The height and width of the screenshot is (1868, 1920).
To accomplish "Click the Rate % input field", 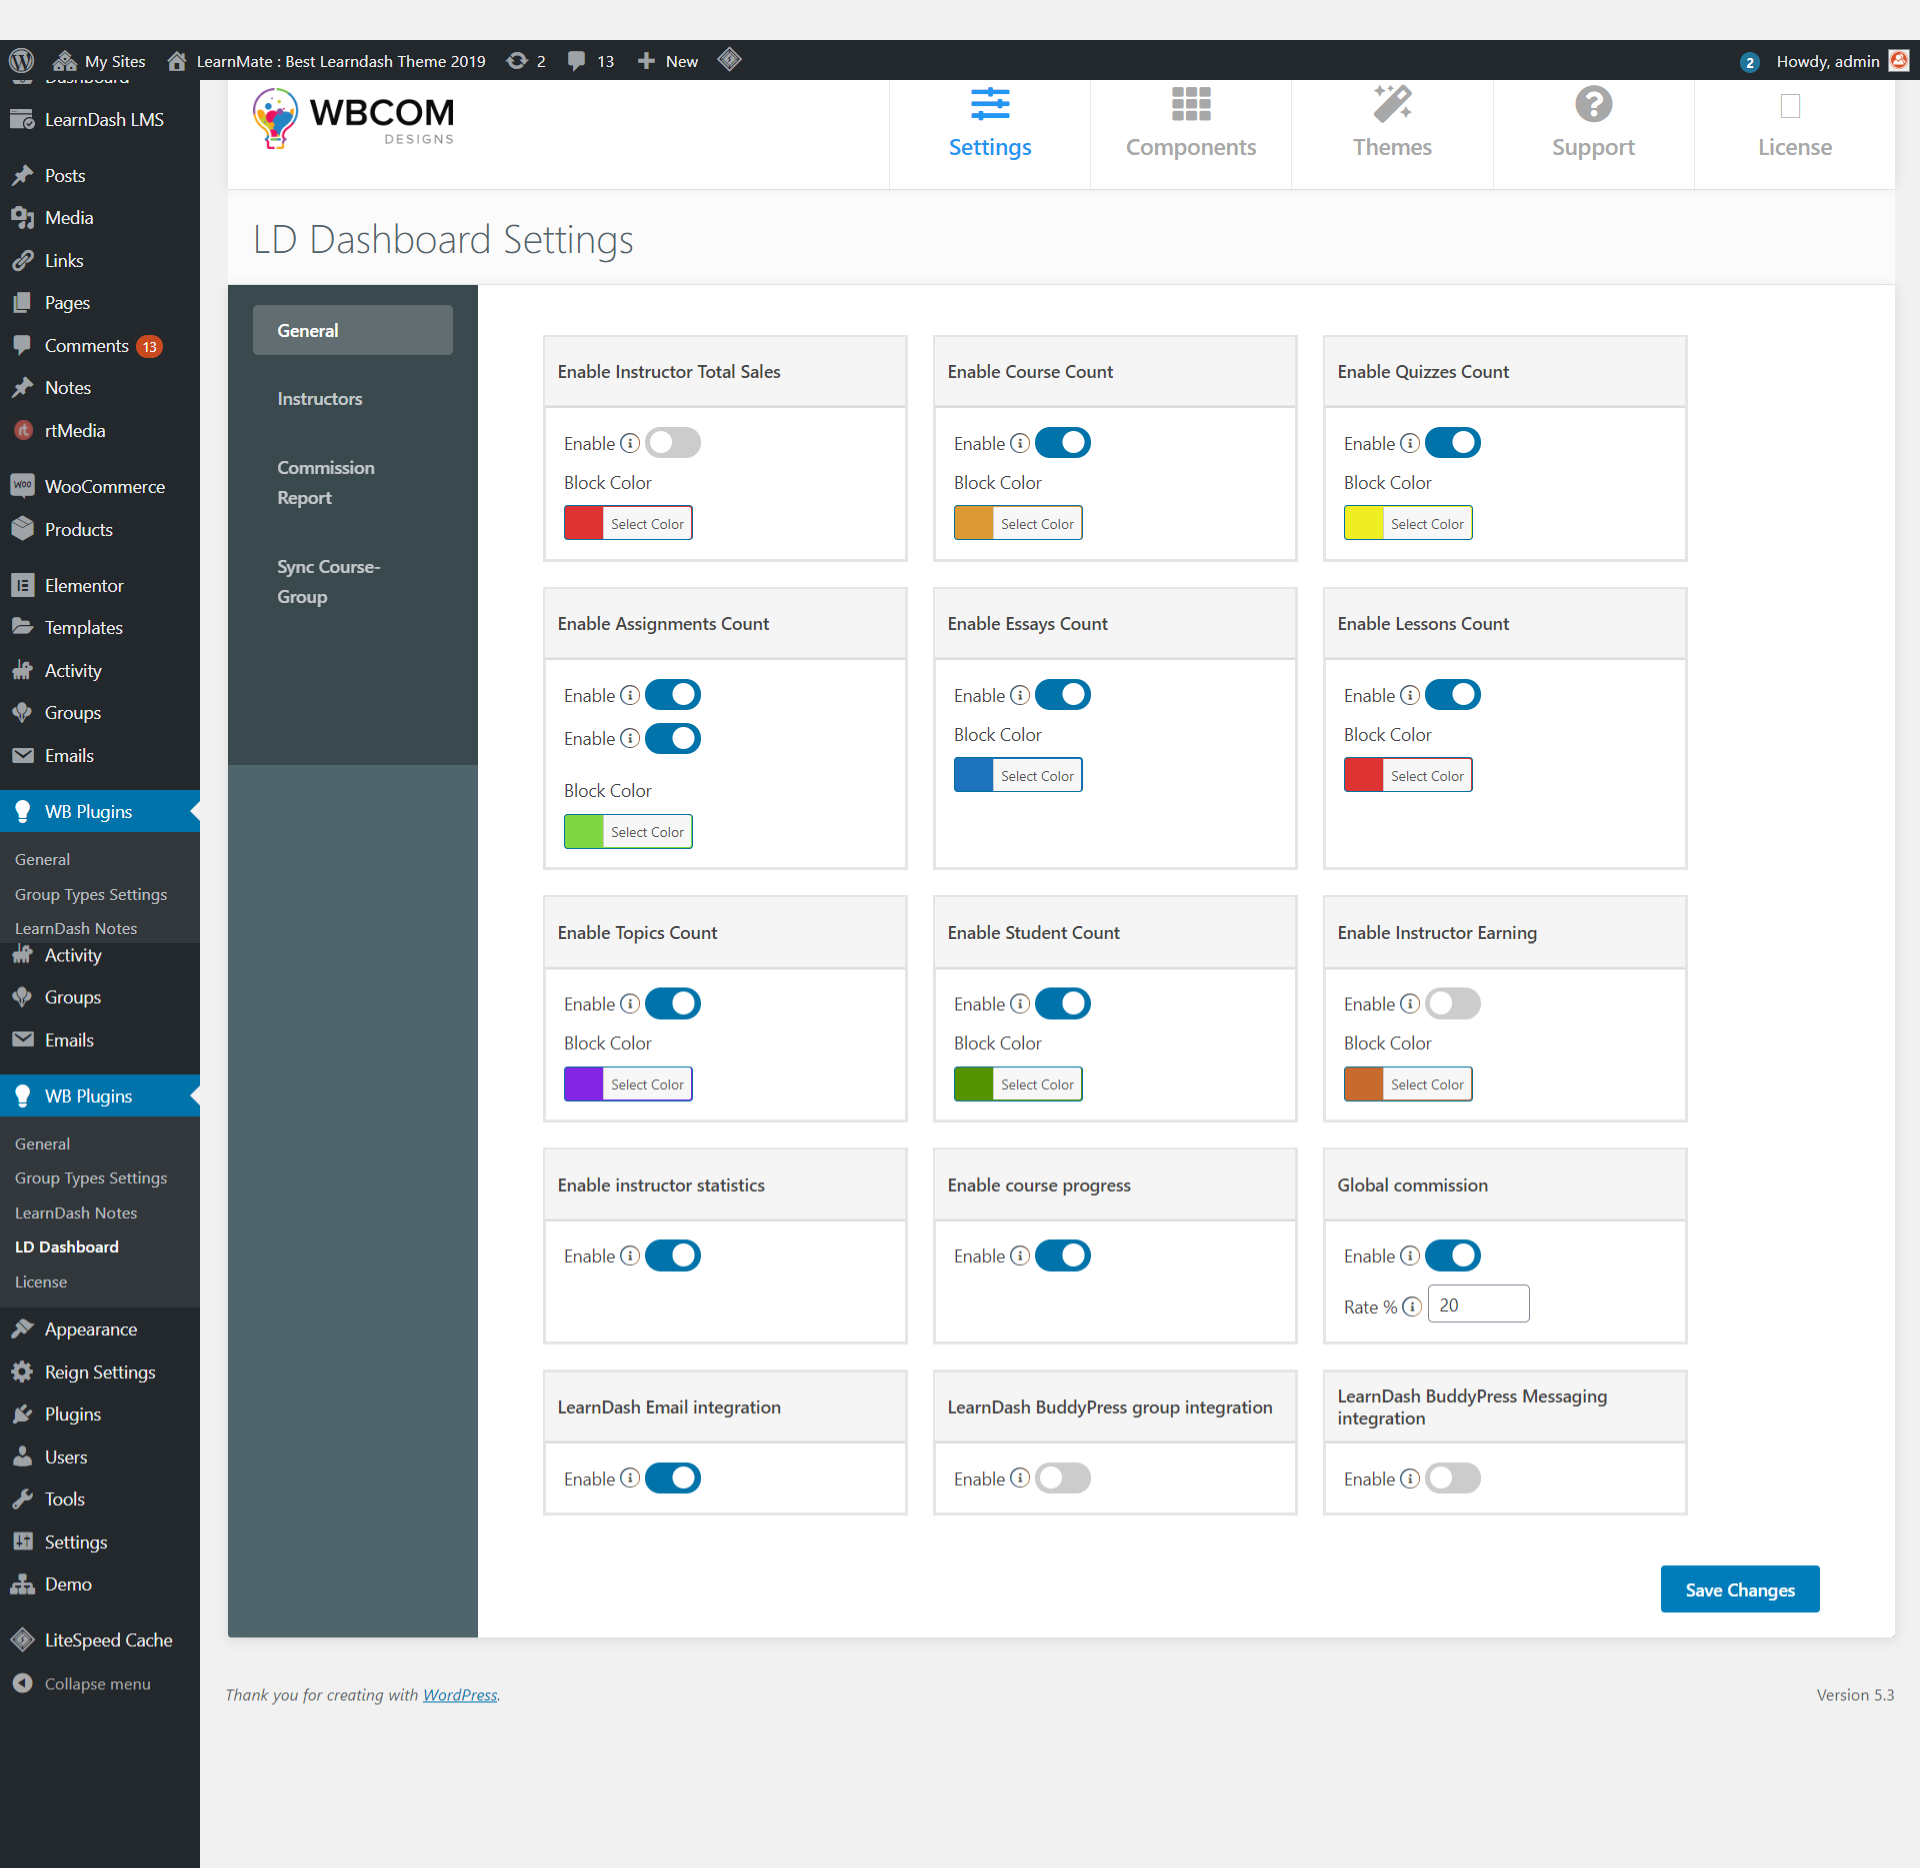I will [x=1477, y=1304].
